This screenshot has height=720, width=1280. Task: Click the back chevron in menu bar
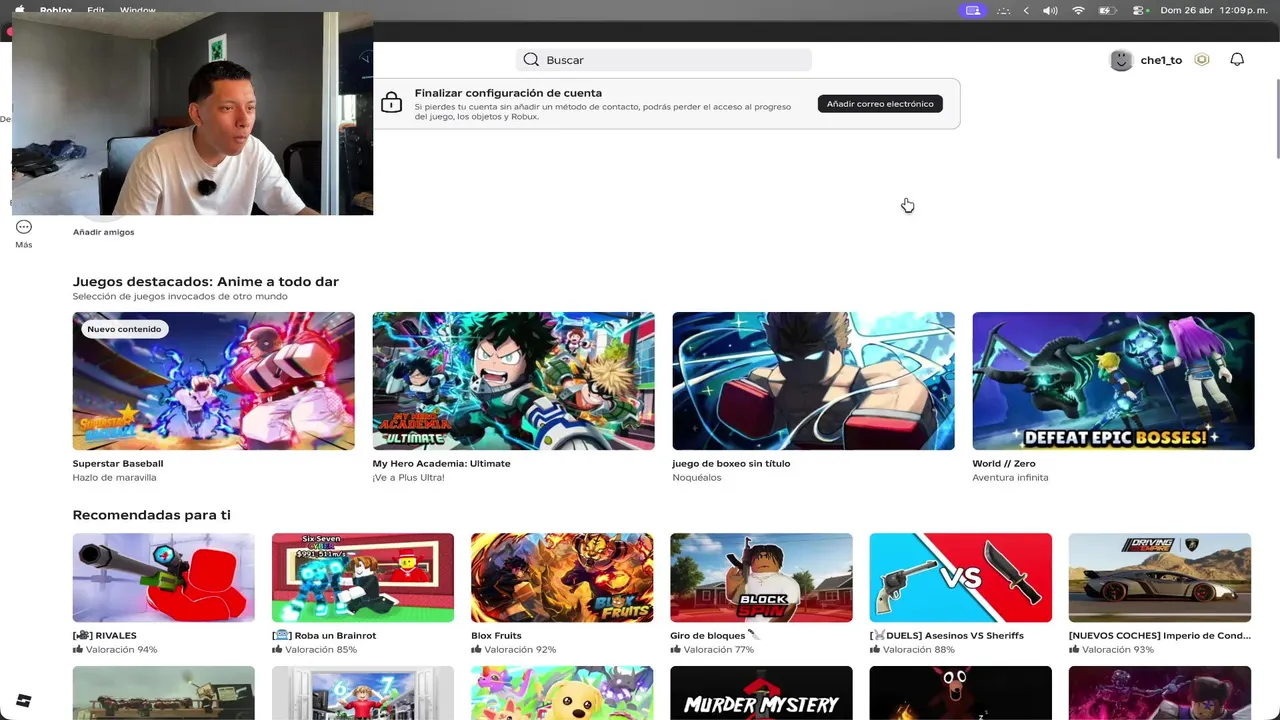[1026, 10]
